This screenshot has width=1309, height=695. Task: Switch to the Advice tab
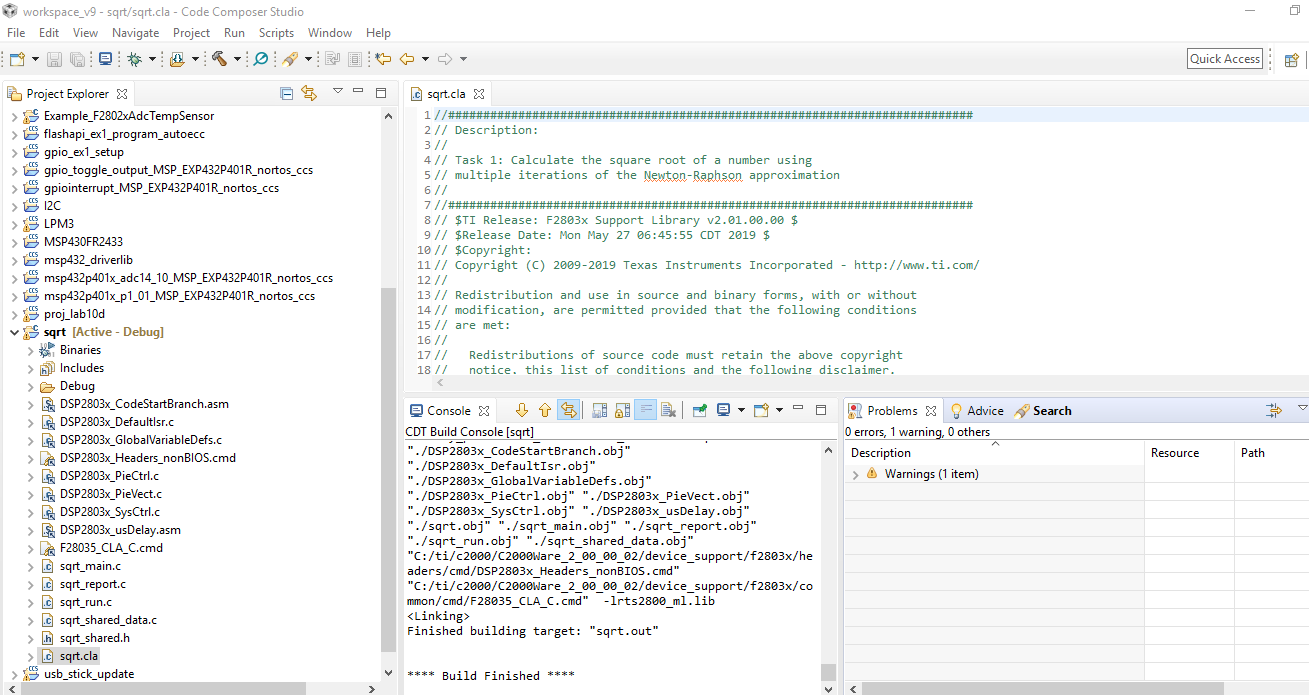[984, 411]
